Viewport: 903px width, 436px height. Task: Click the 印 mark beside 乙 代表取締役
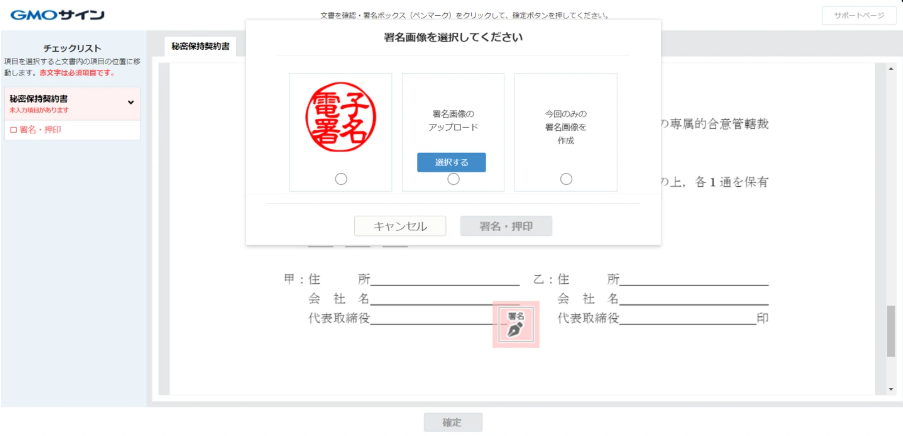[763, 318]
